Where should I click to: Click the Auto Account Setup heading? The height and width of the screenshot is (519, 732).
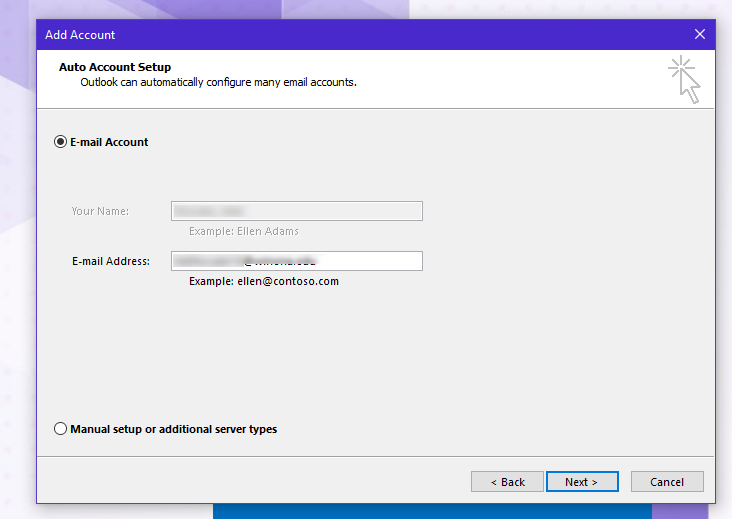pos(121,67)
